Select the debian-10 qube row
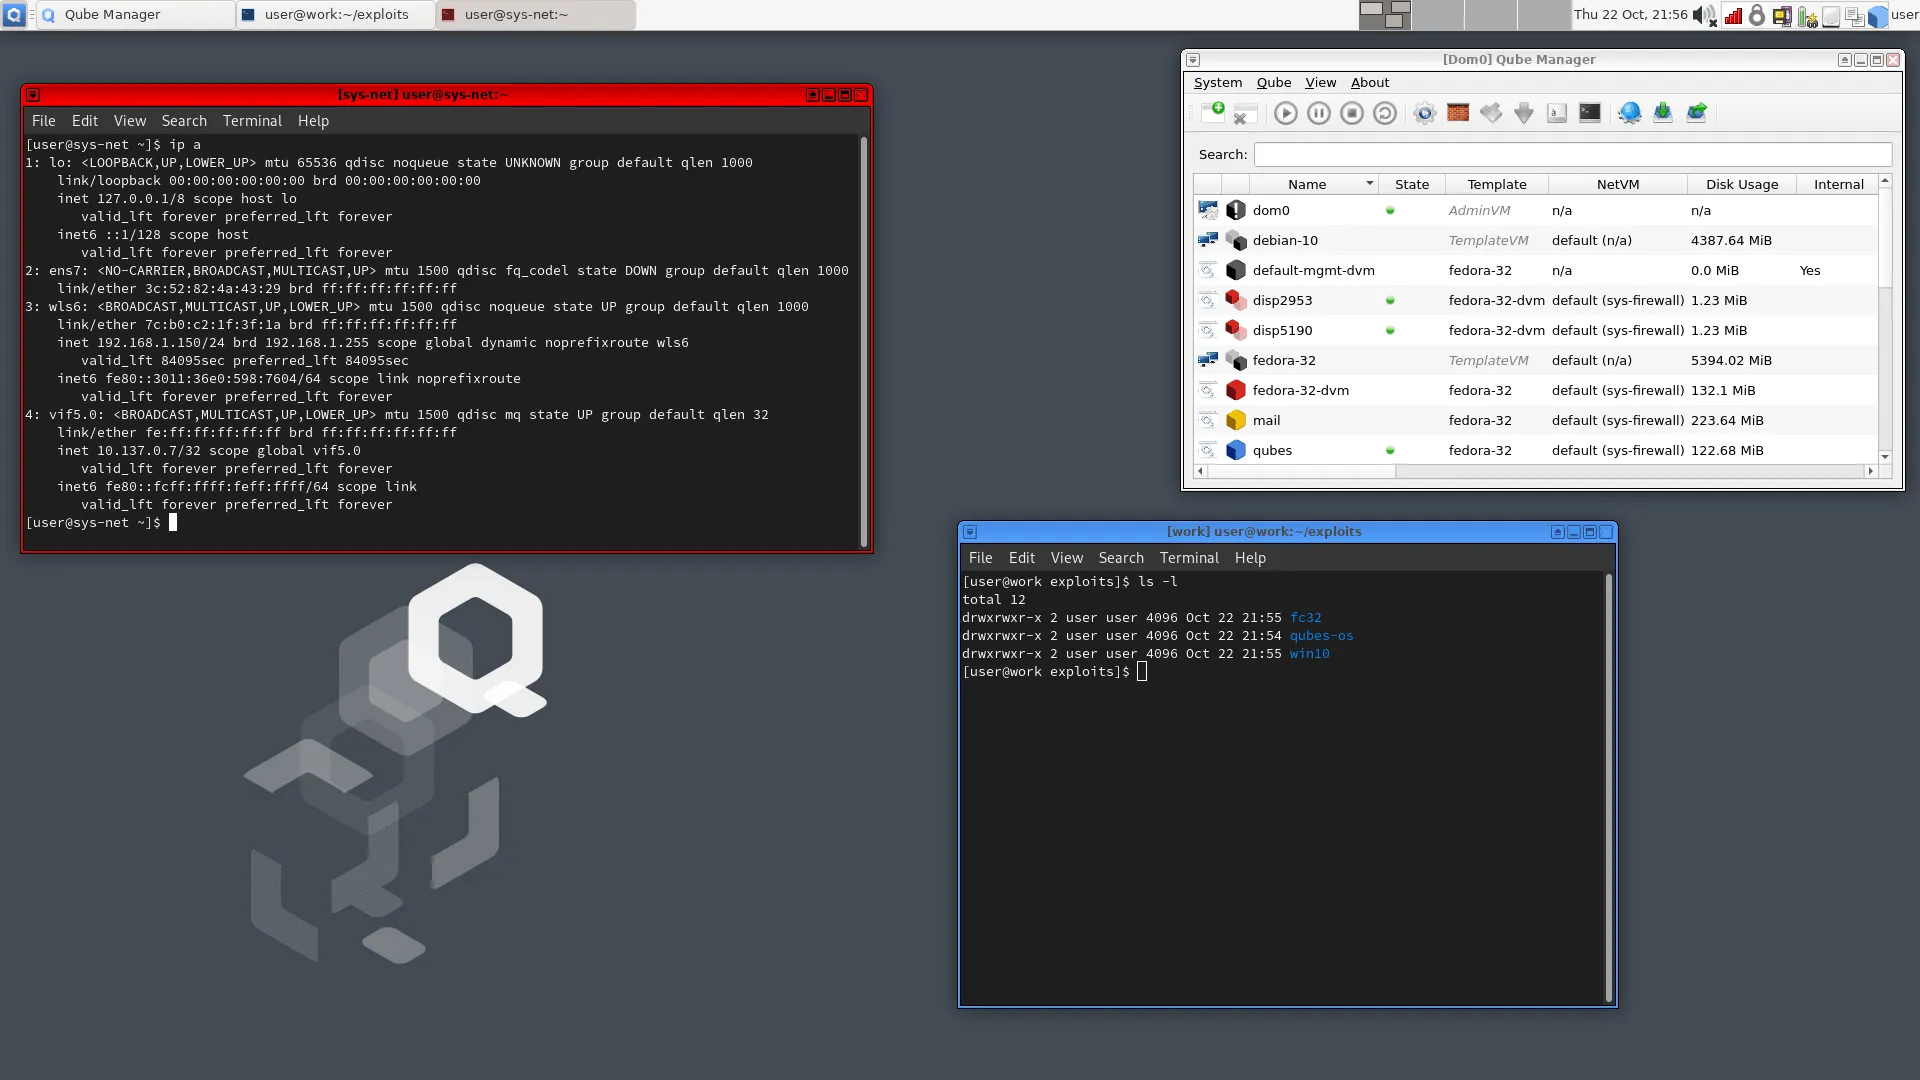The width and height of the screenshot is (1920, 1080). click(x=1535, y=240)
